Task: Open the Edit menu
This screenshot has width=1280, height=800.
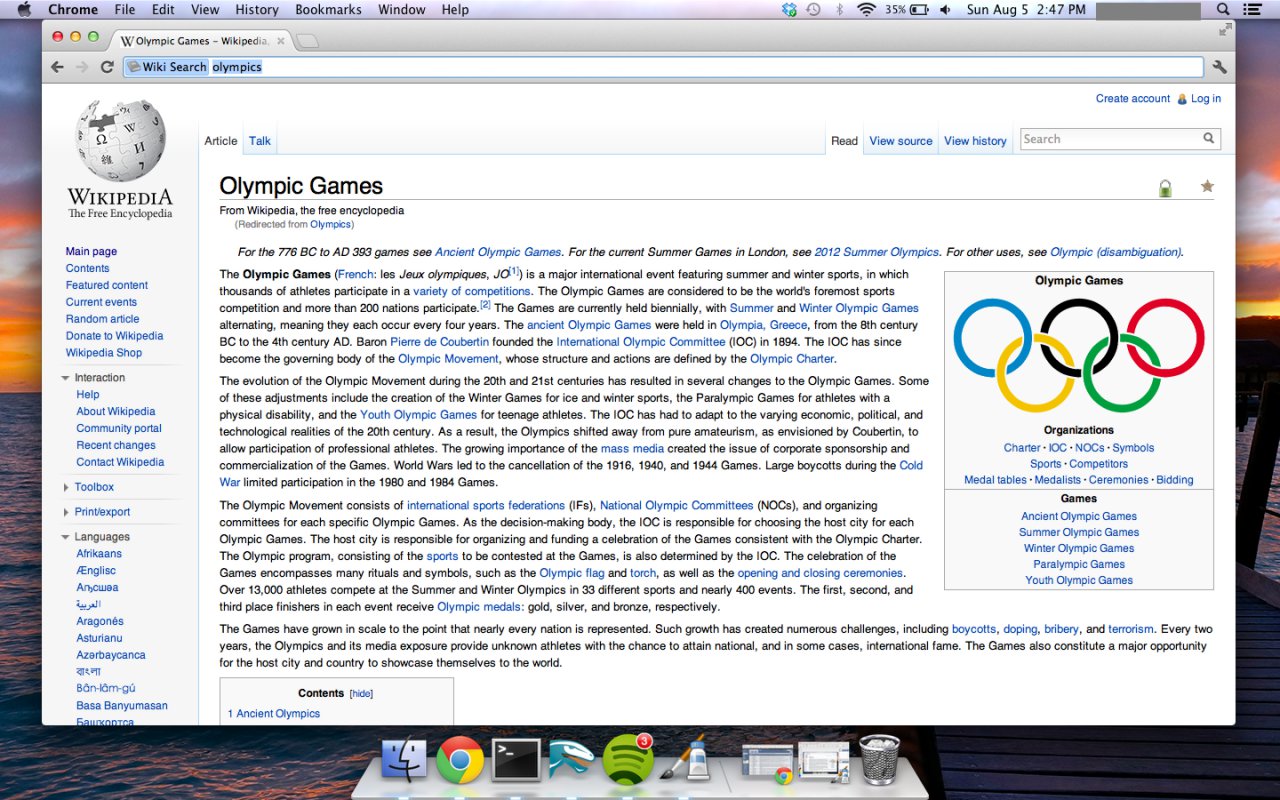Action: 163,9
